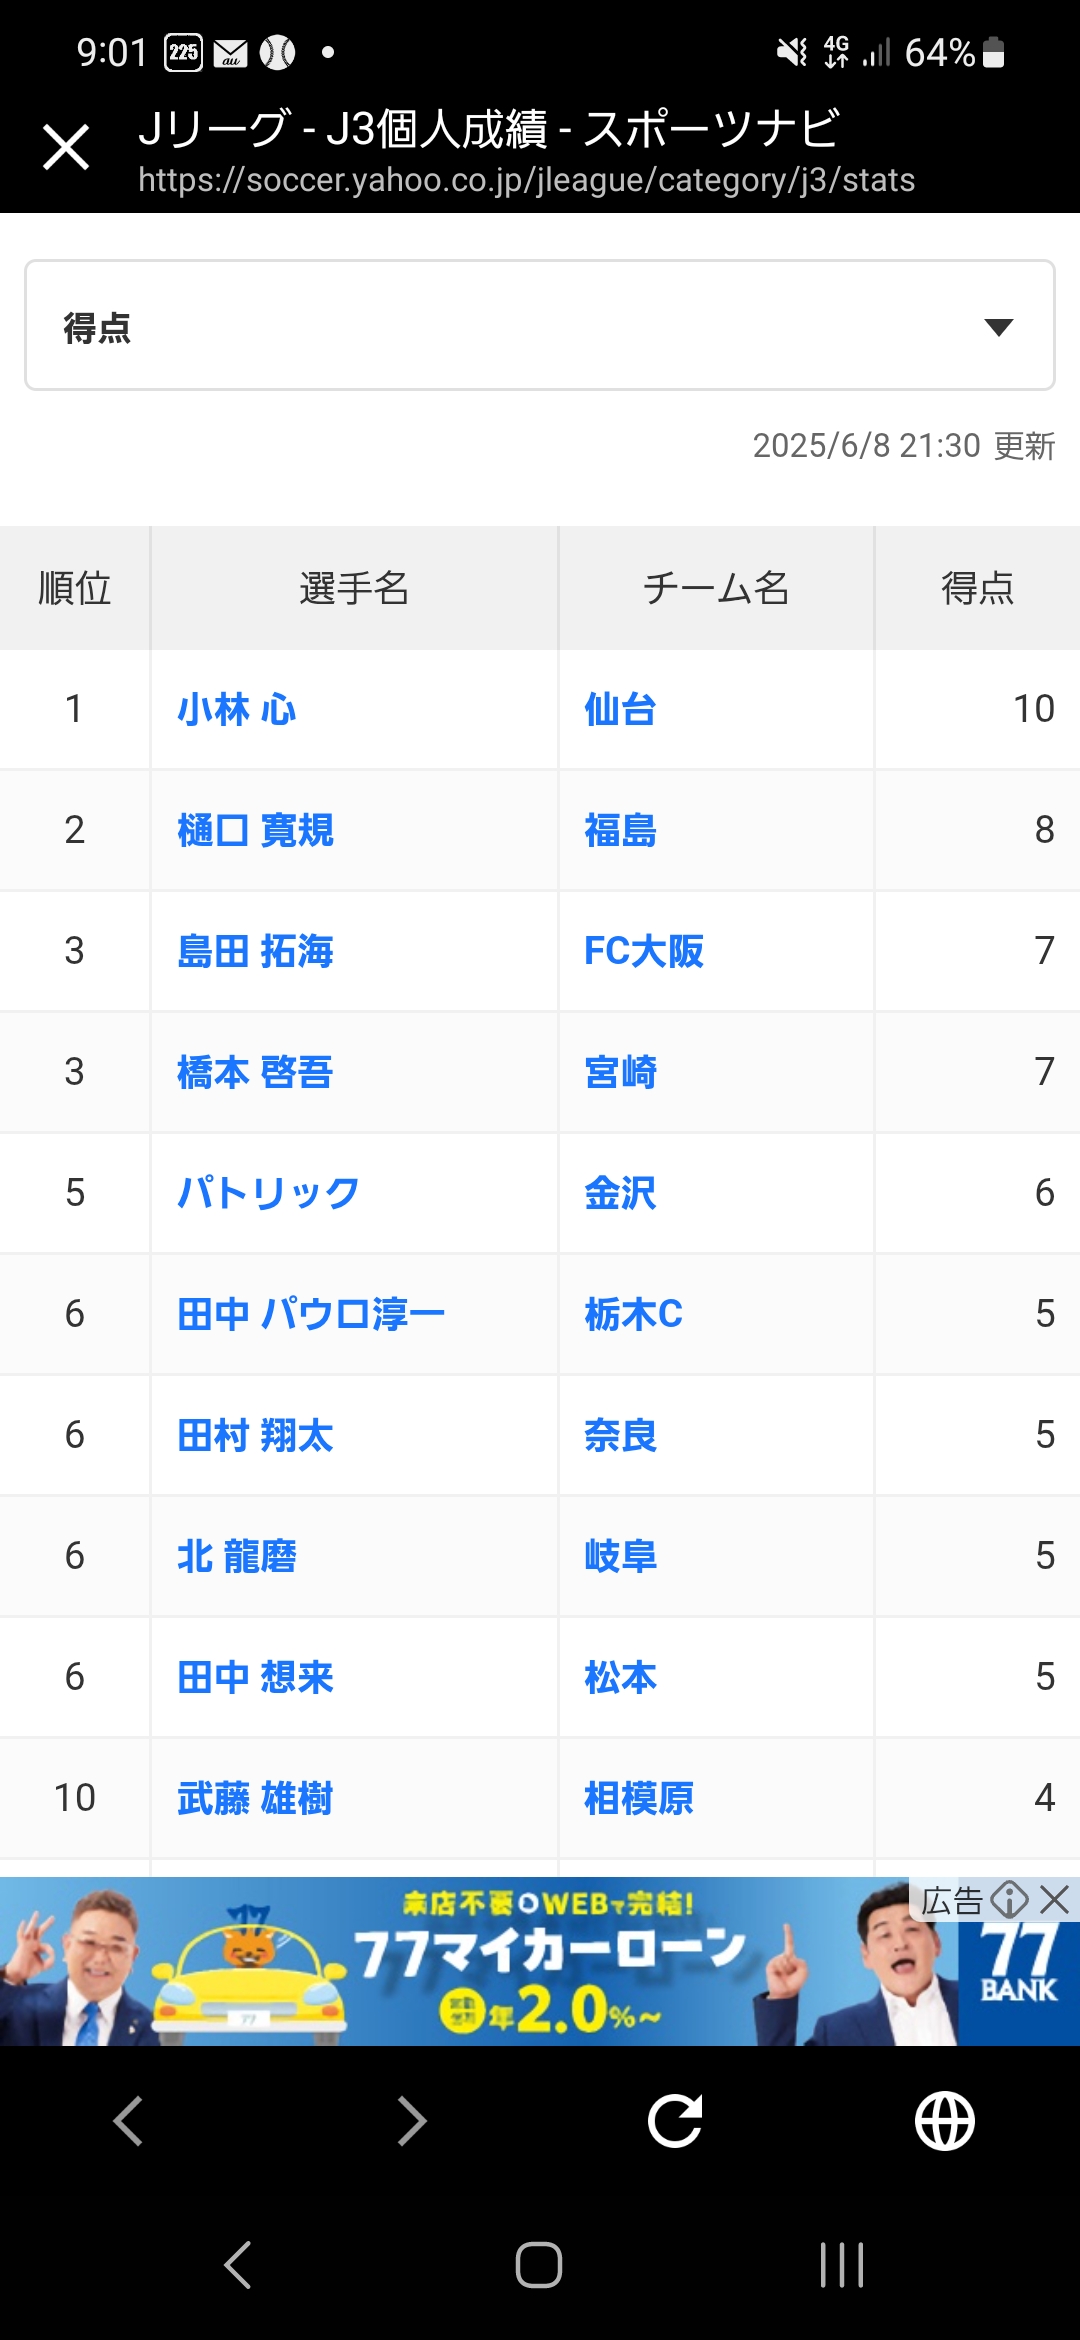Open player link 小林 心
This screenshot has height=2340, width=1080.
click(237, 709)
